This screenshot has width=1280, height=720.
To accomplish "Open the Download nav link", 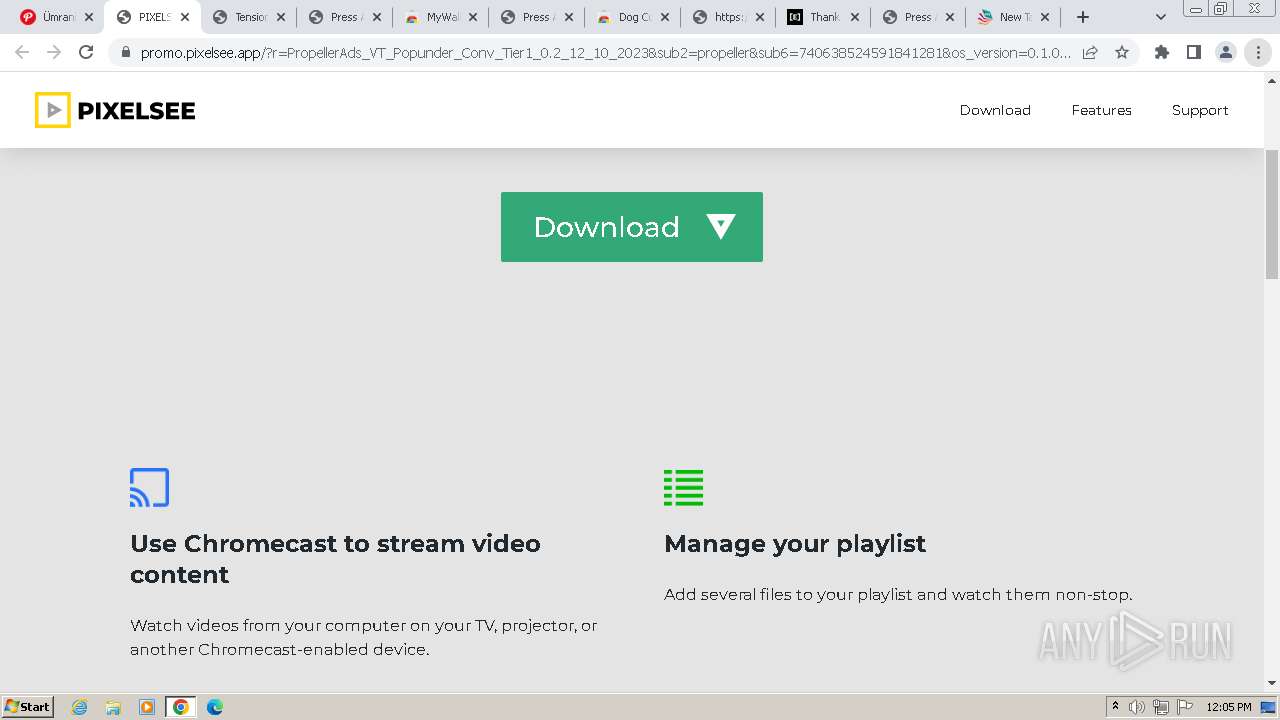I will click(995, 110).
